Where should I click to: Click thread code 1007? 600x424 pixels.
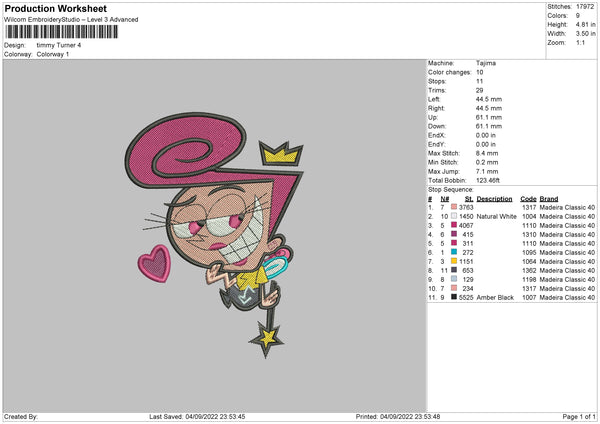click(529, 297)
